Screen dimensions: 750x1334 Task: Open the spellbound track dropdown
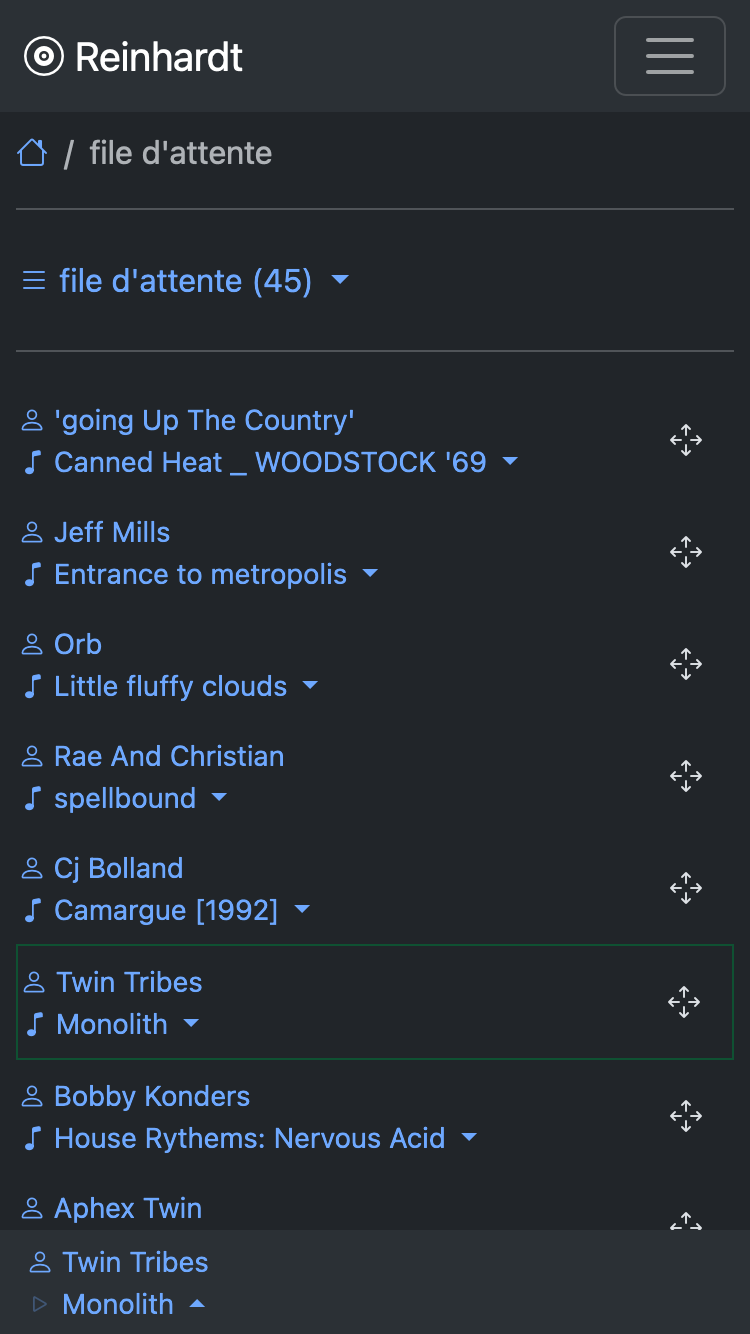(219, 798)
